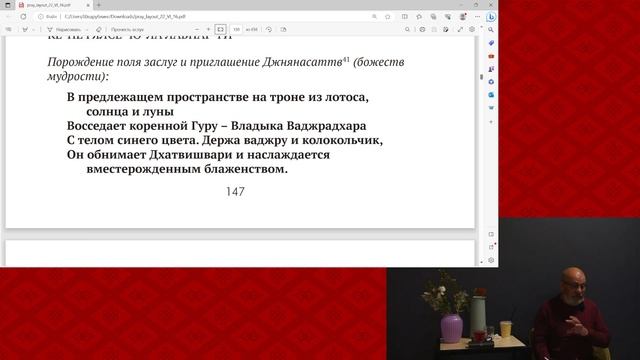Open the Bing Copilot sidebar button
Image resolution: width=640 pixels, height=360 pixels.
coord(491,17)
